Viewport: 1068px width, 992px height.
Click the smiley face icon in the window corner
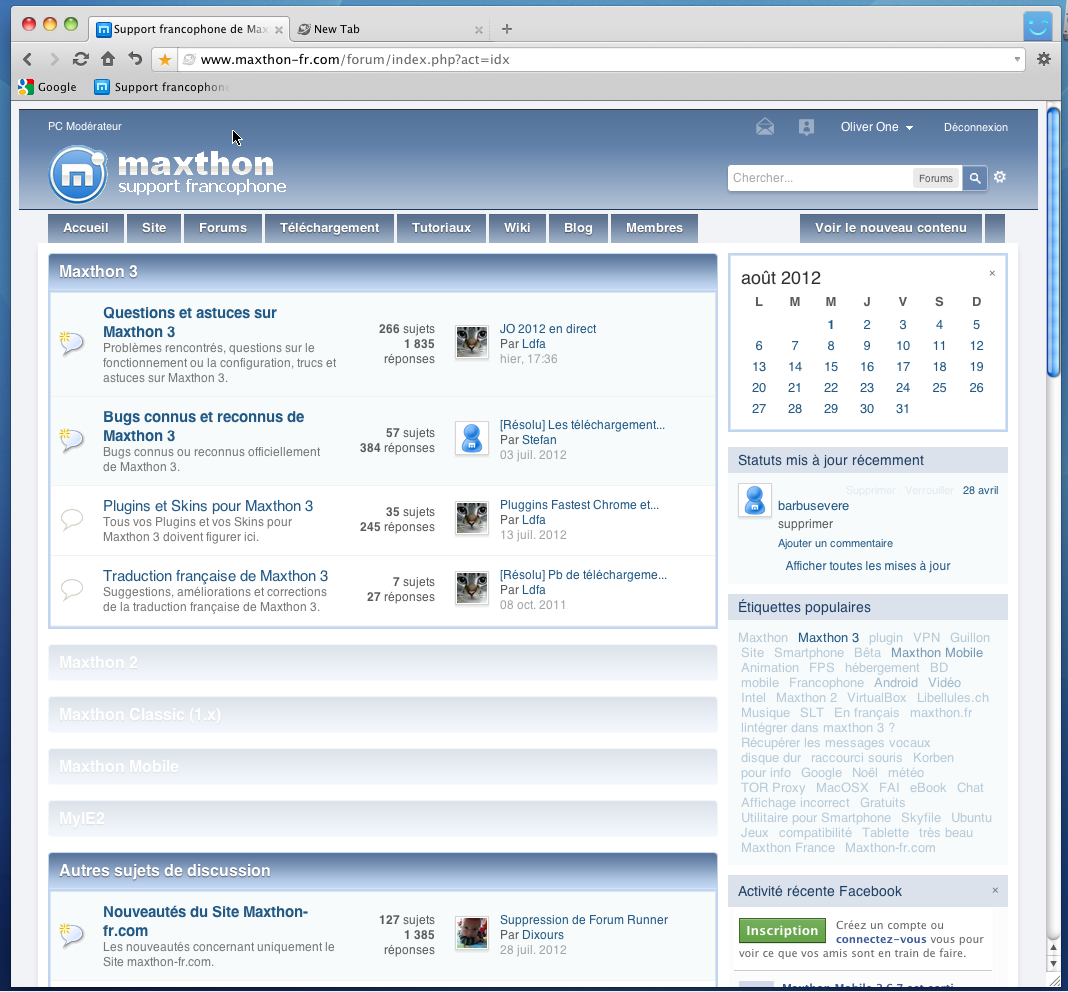1037,26
